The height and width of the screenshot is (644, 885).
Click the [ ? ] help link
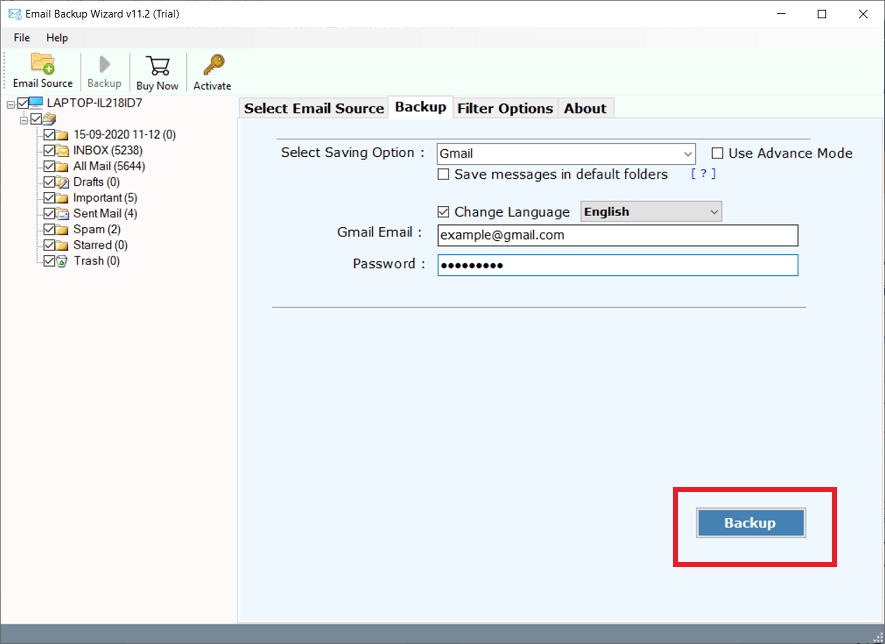coord(703,174)
